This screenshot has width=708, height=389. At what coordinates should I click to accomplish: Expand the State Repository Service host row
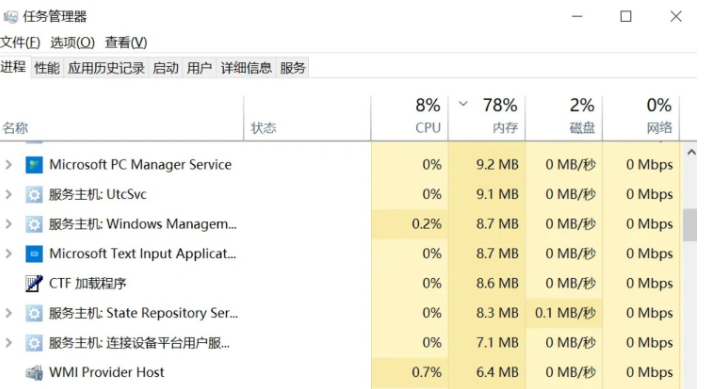tap(9, 313)
